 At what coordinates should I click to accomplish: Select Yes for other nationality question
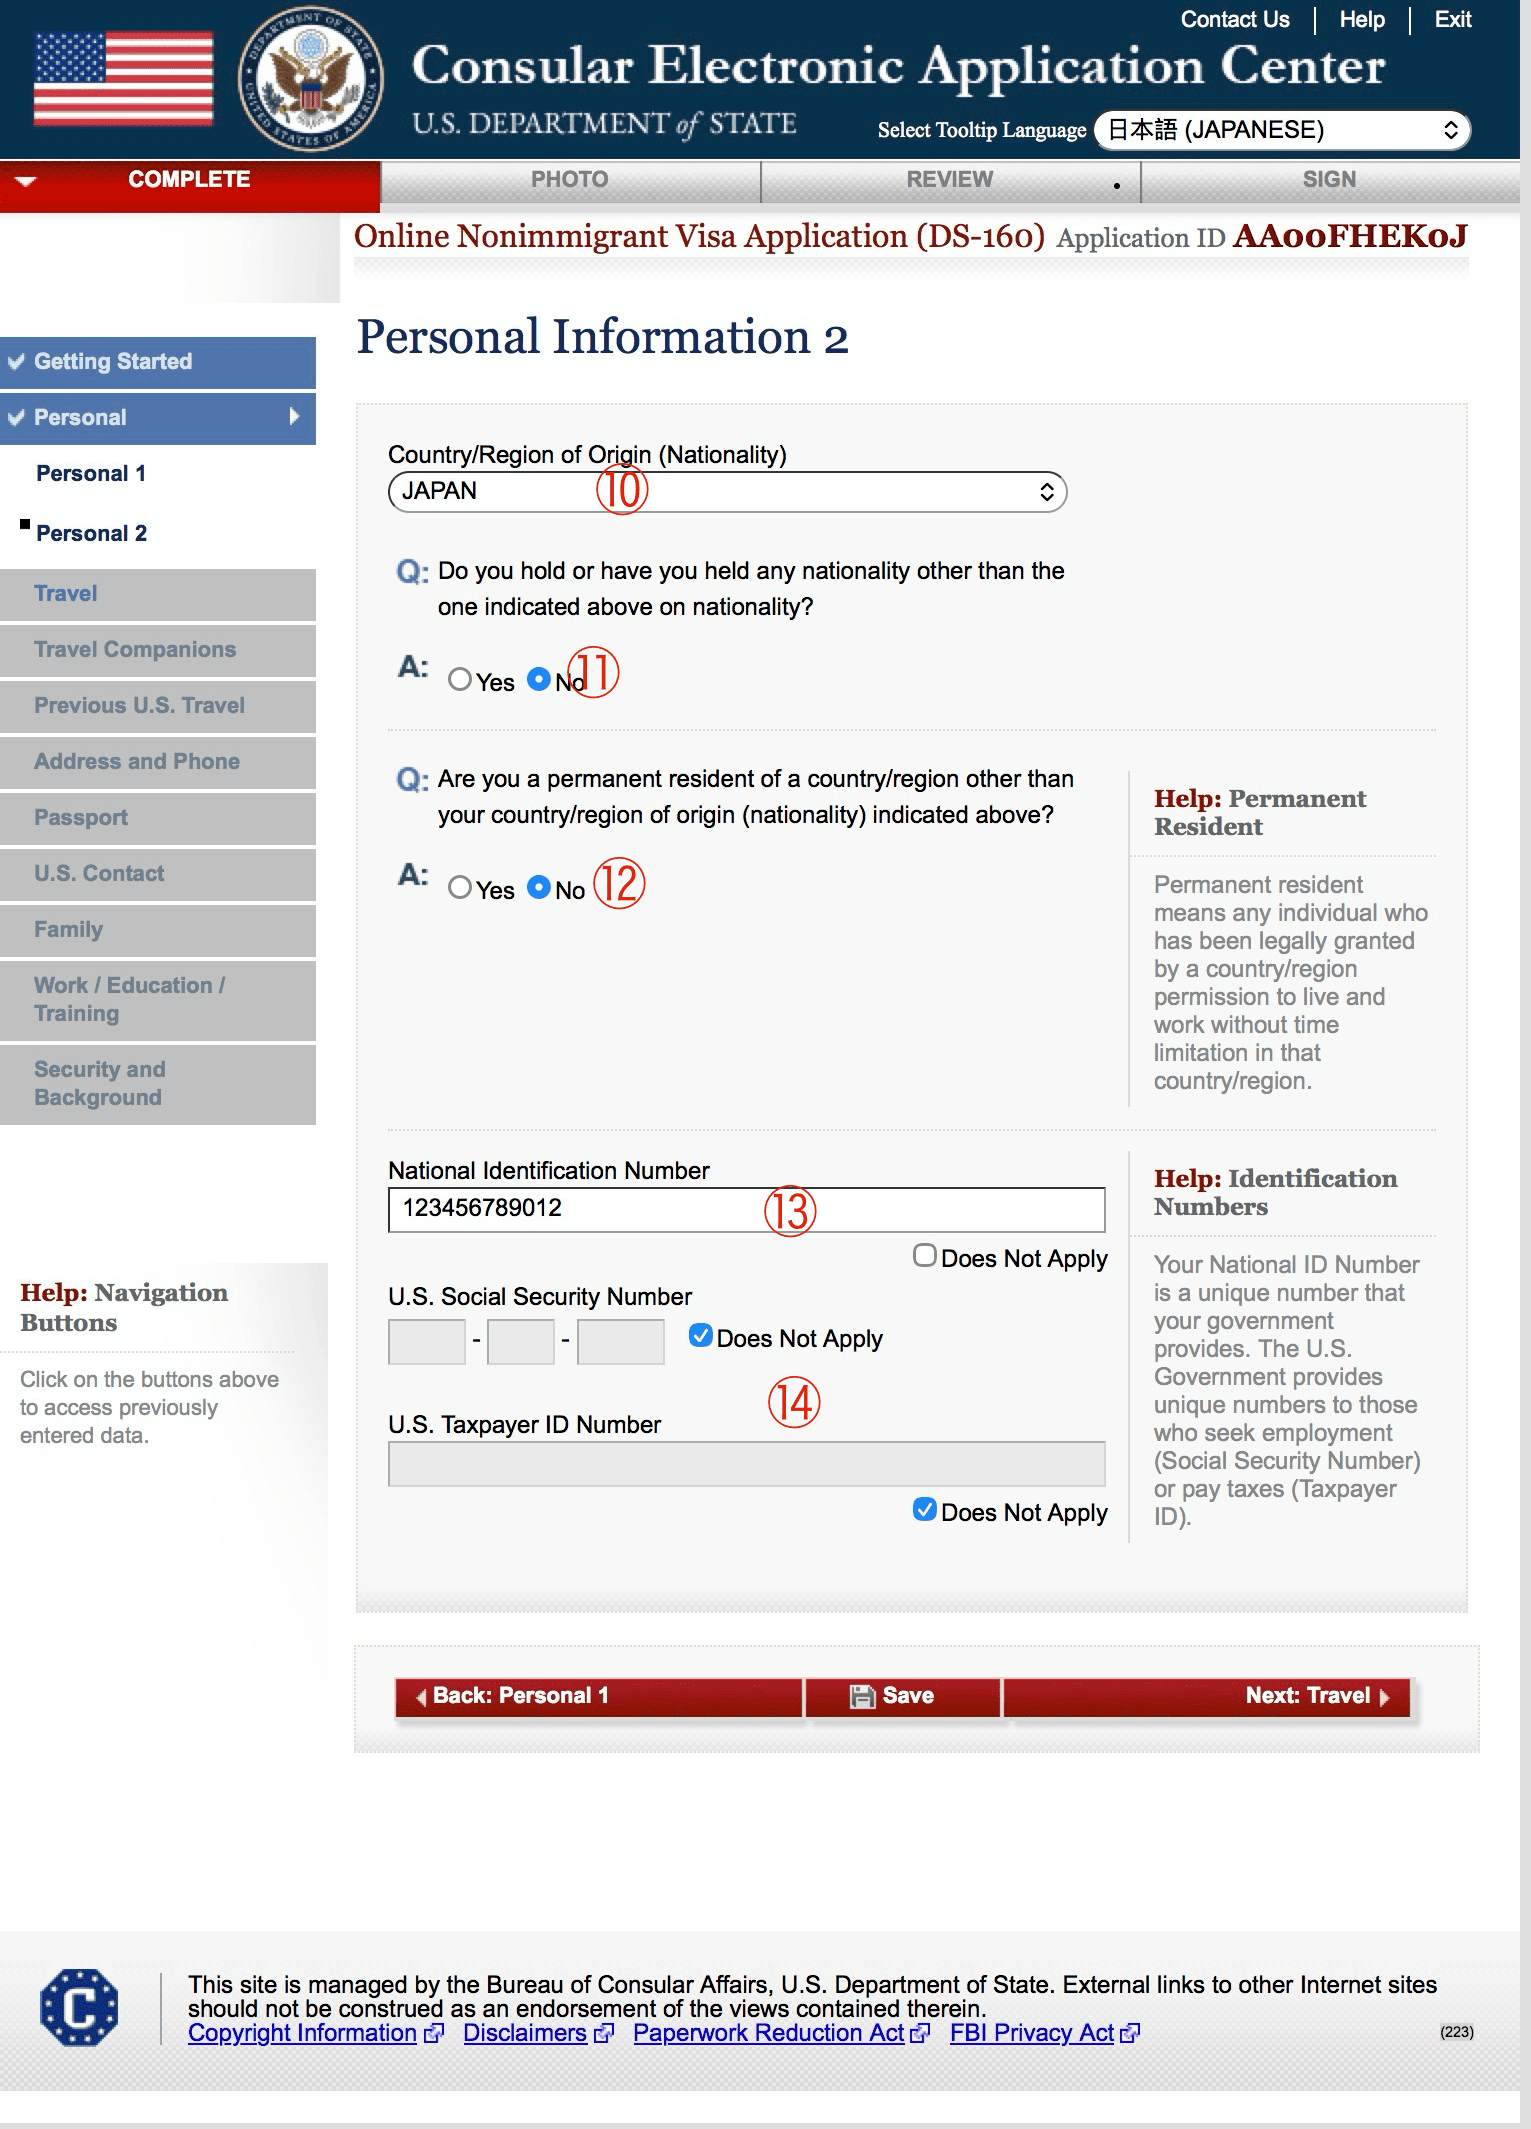click(x=460, y=680)
